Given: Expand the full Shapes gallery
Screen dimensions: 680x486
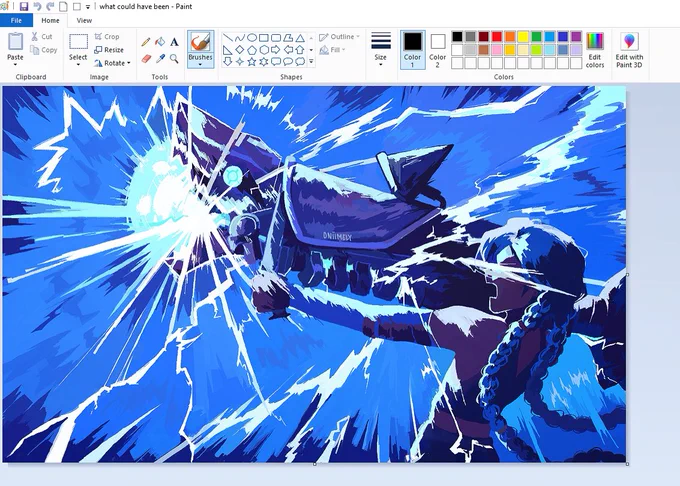Looking at the screenshot, I should [x=311, y=62].
